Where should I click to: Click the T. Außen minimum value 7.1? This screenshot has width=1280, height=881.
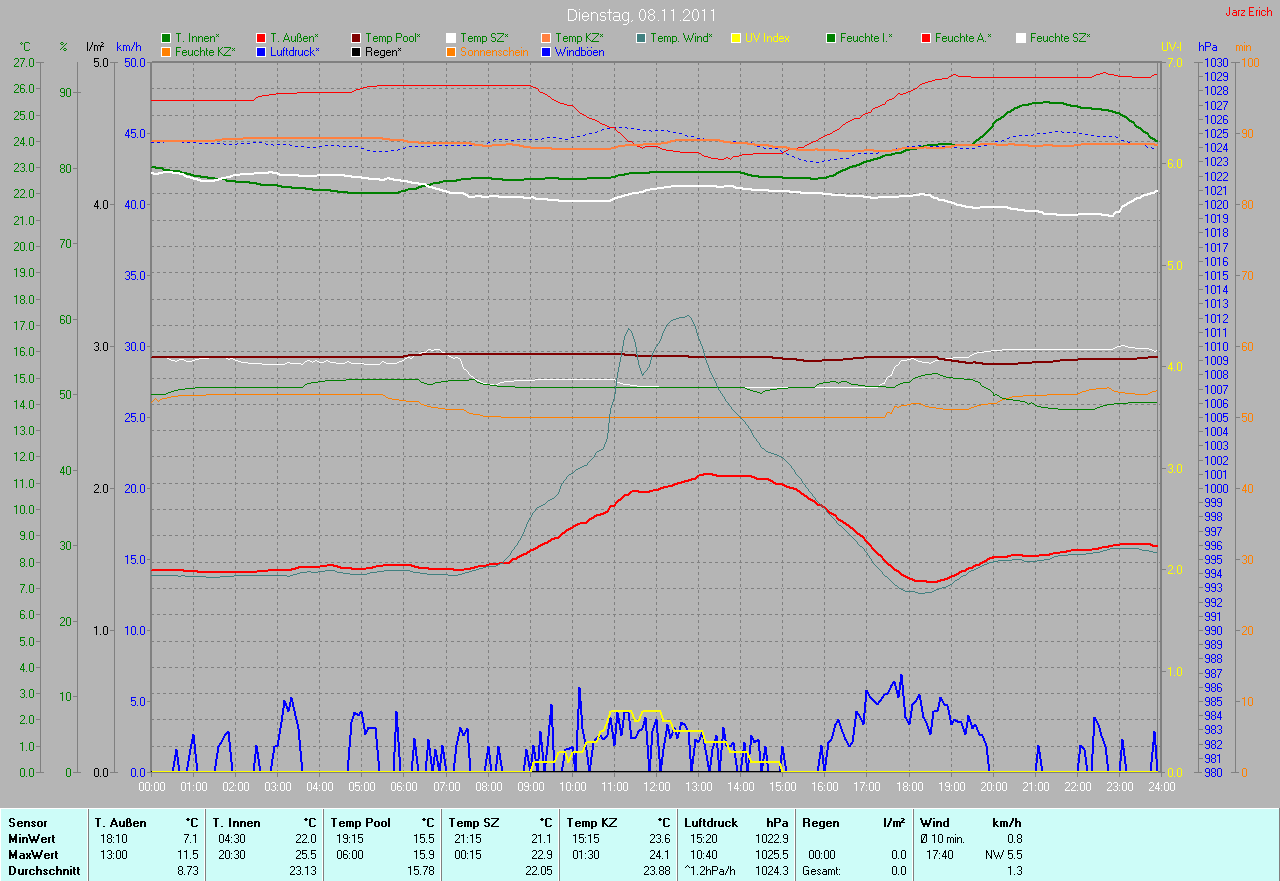191,838
